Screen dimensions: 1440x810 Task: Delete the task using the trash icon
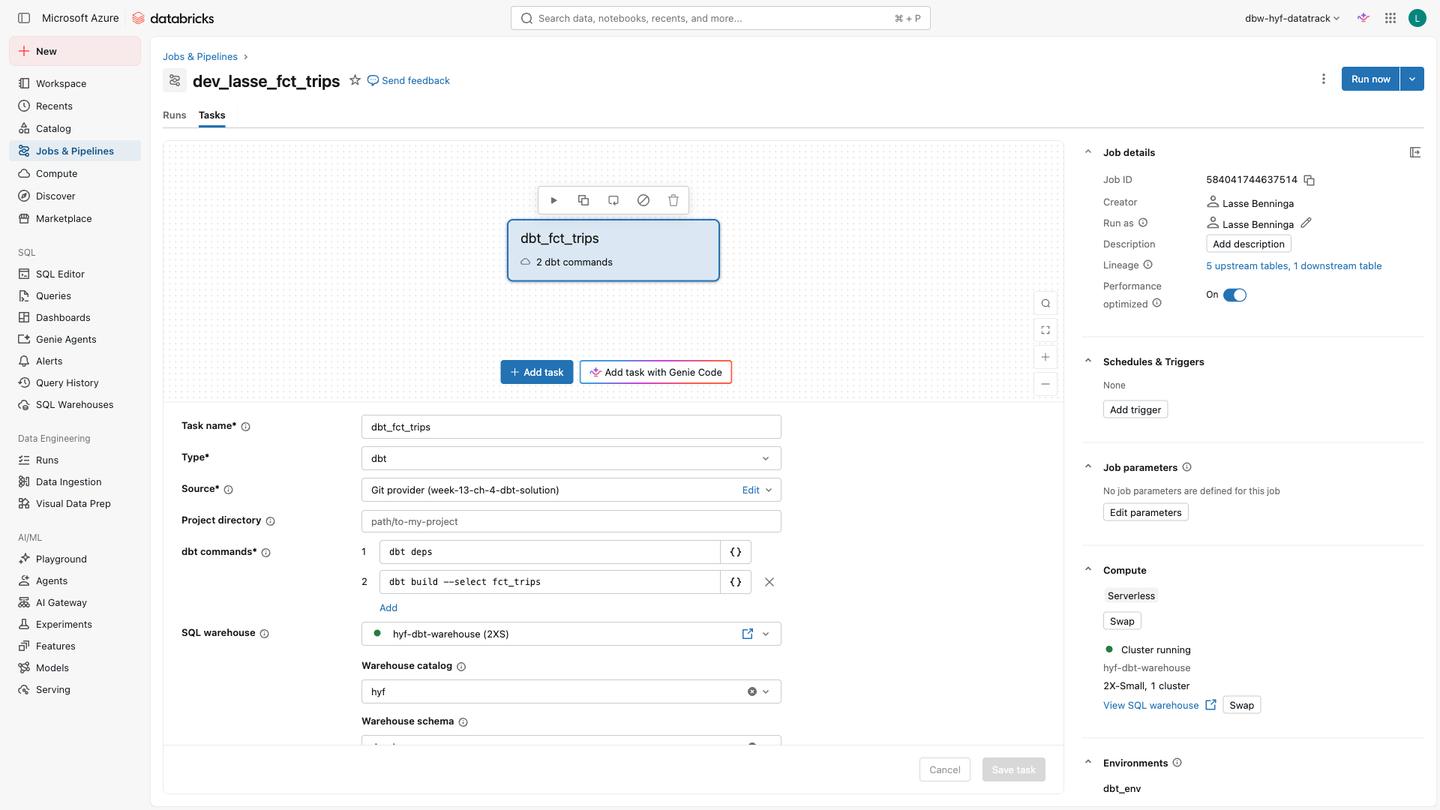pos(674,200)
